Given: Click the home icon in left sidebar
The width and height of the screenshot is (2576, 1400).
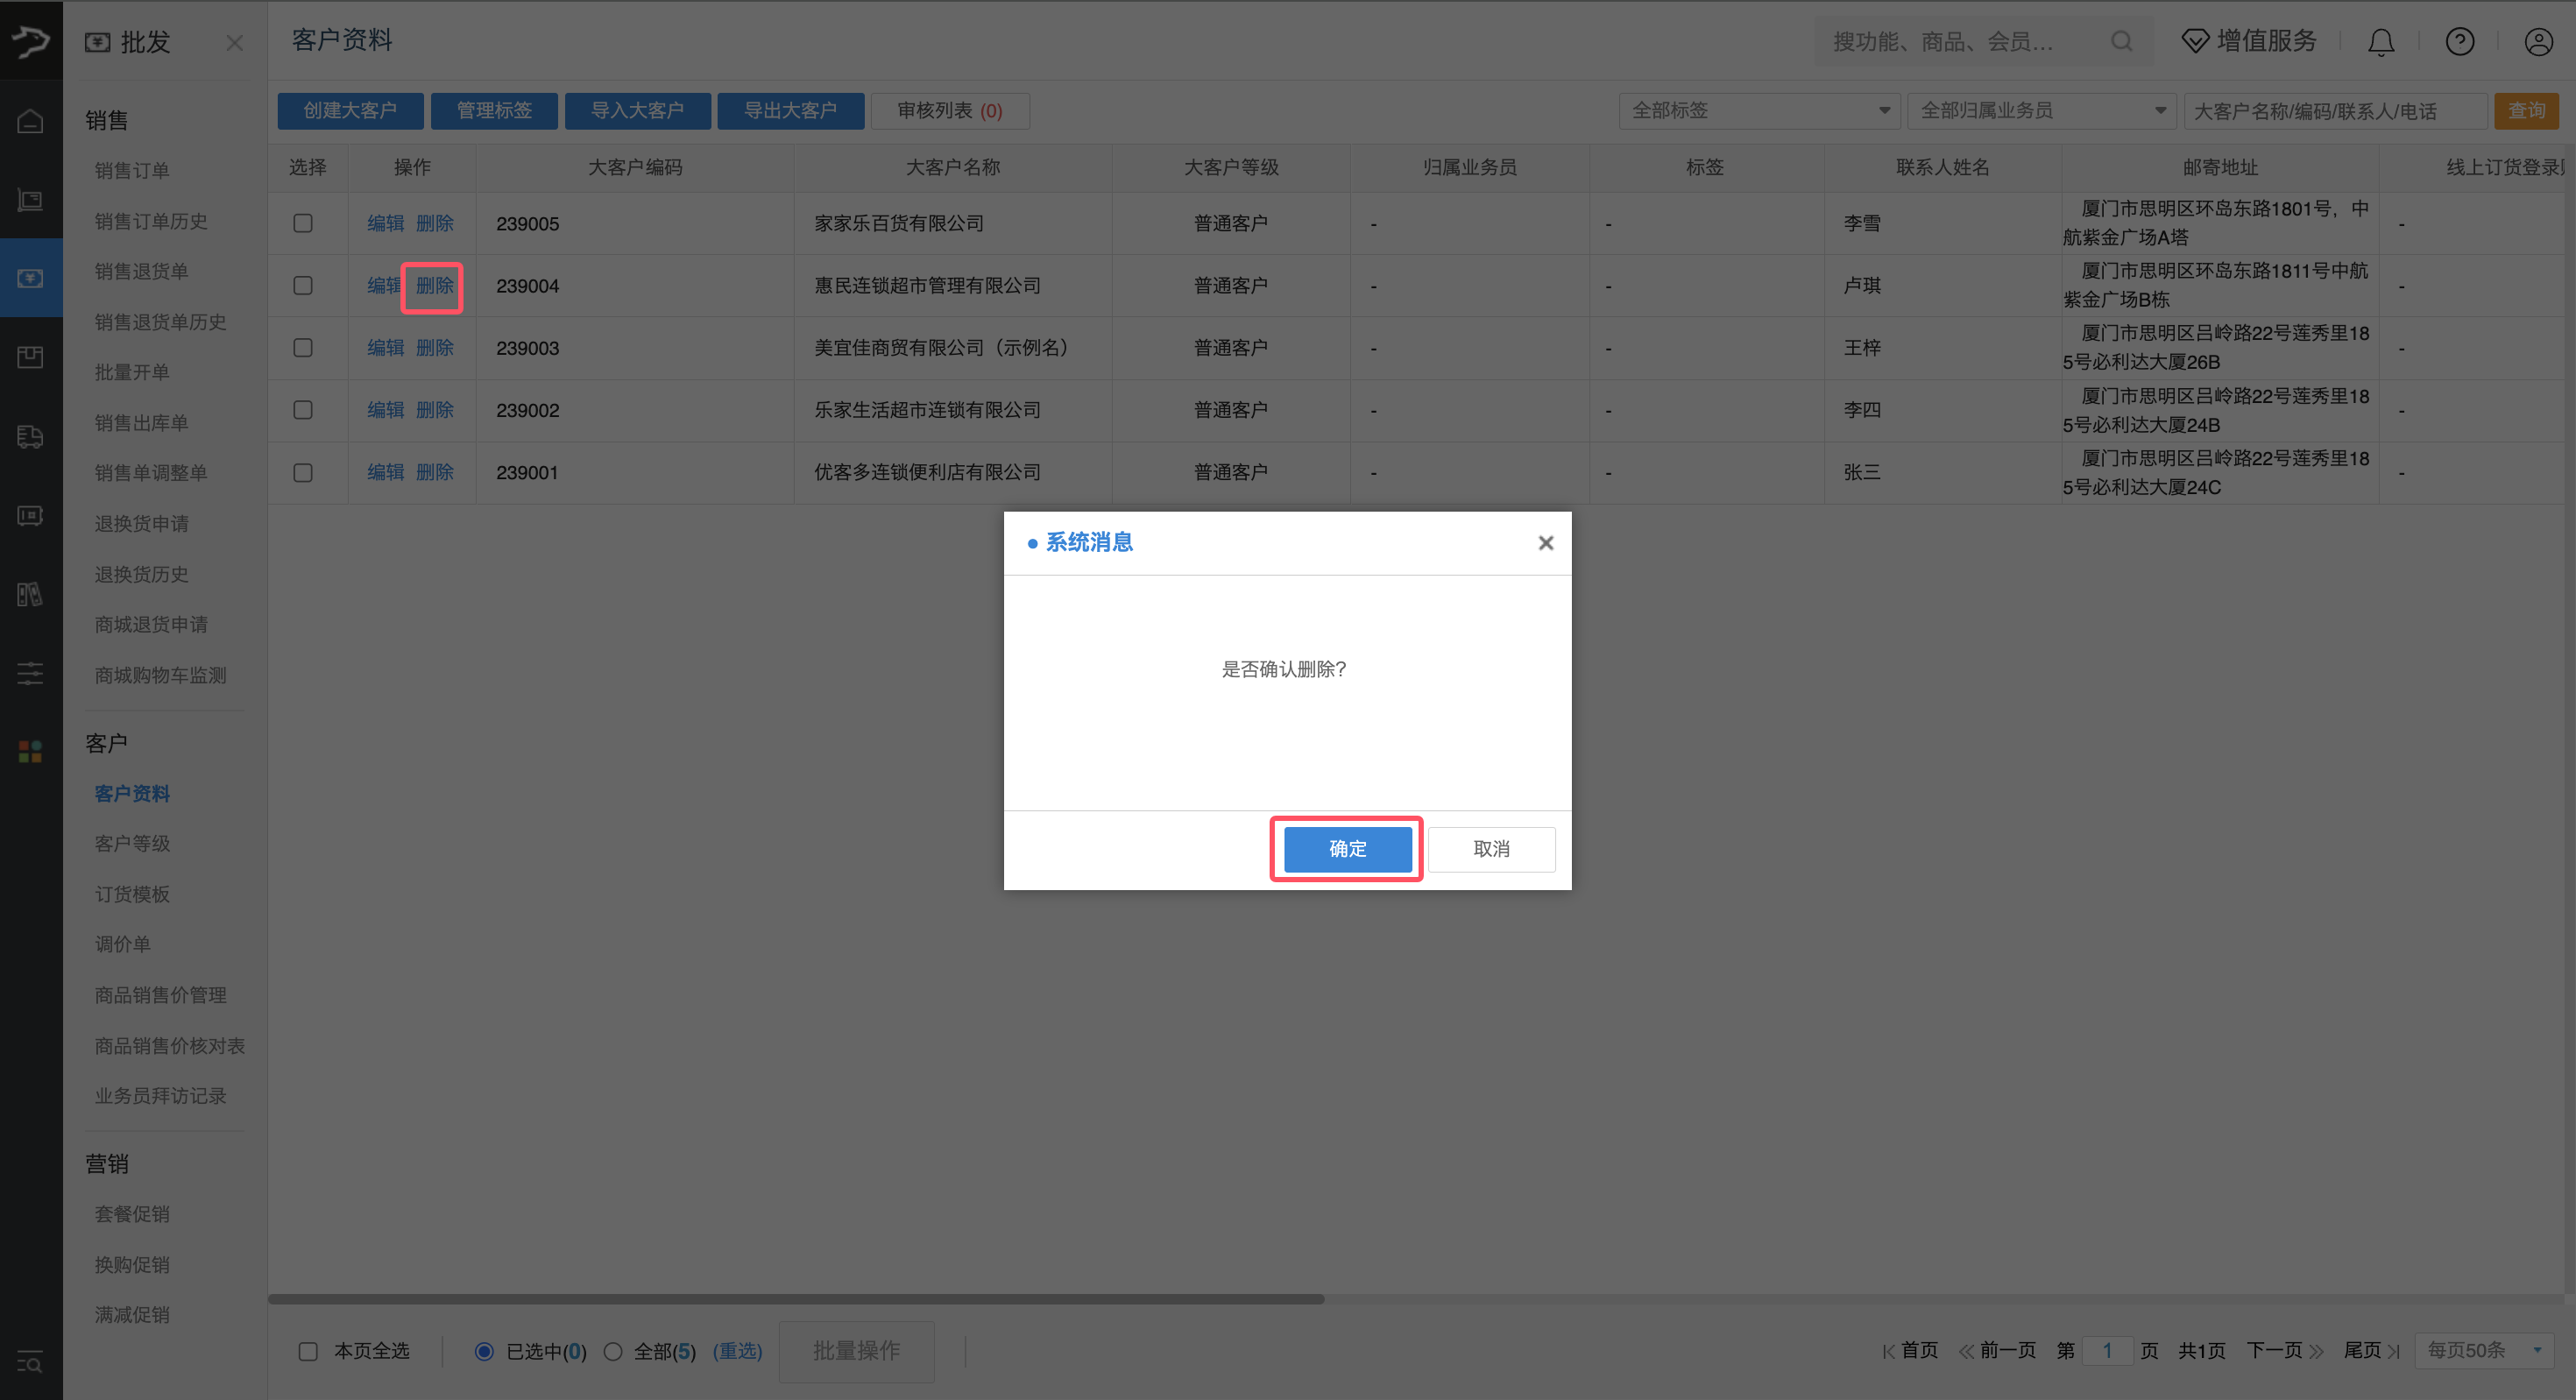Looking at the screenshot, I should coord(30,121).
